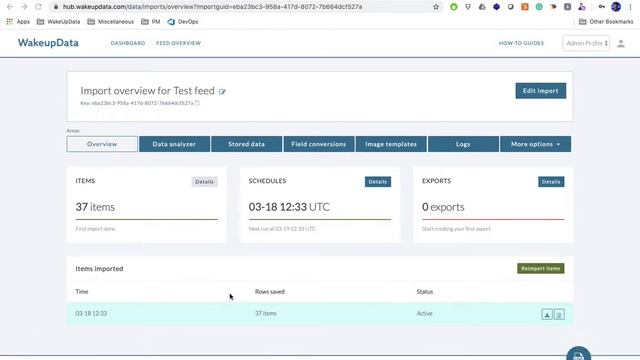
Task: Click the green circle extension icon
Action: point(453,7)
